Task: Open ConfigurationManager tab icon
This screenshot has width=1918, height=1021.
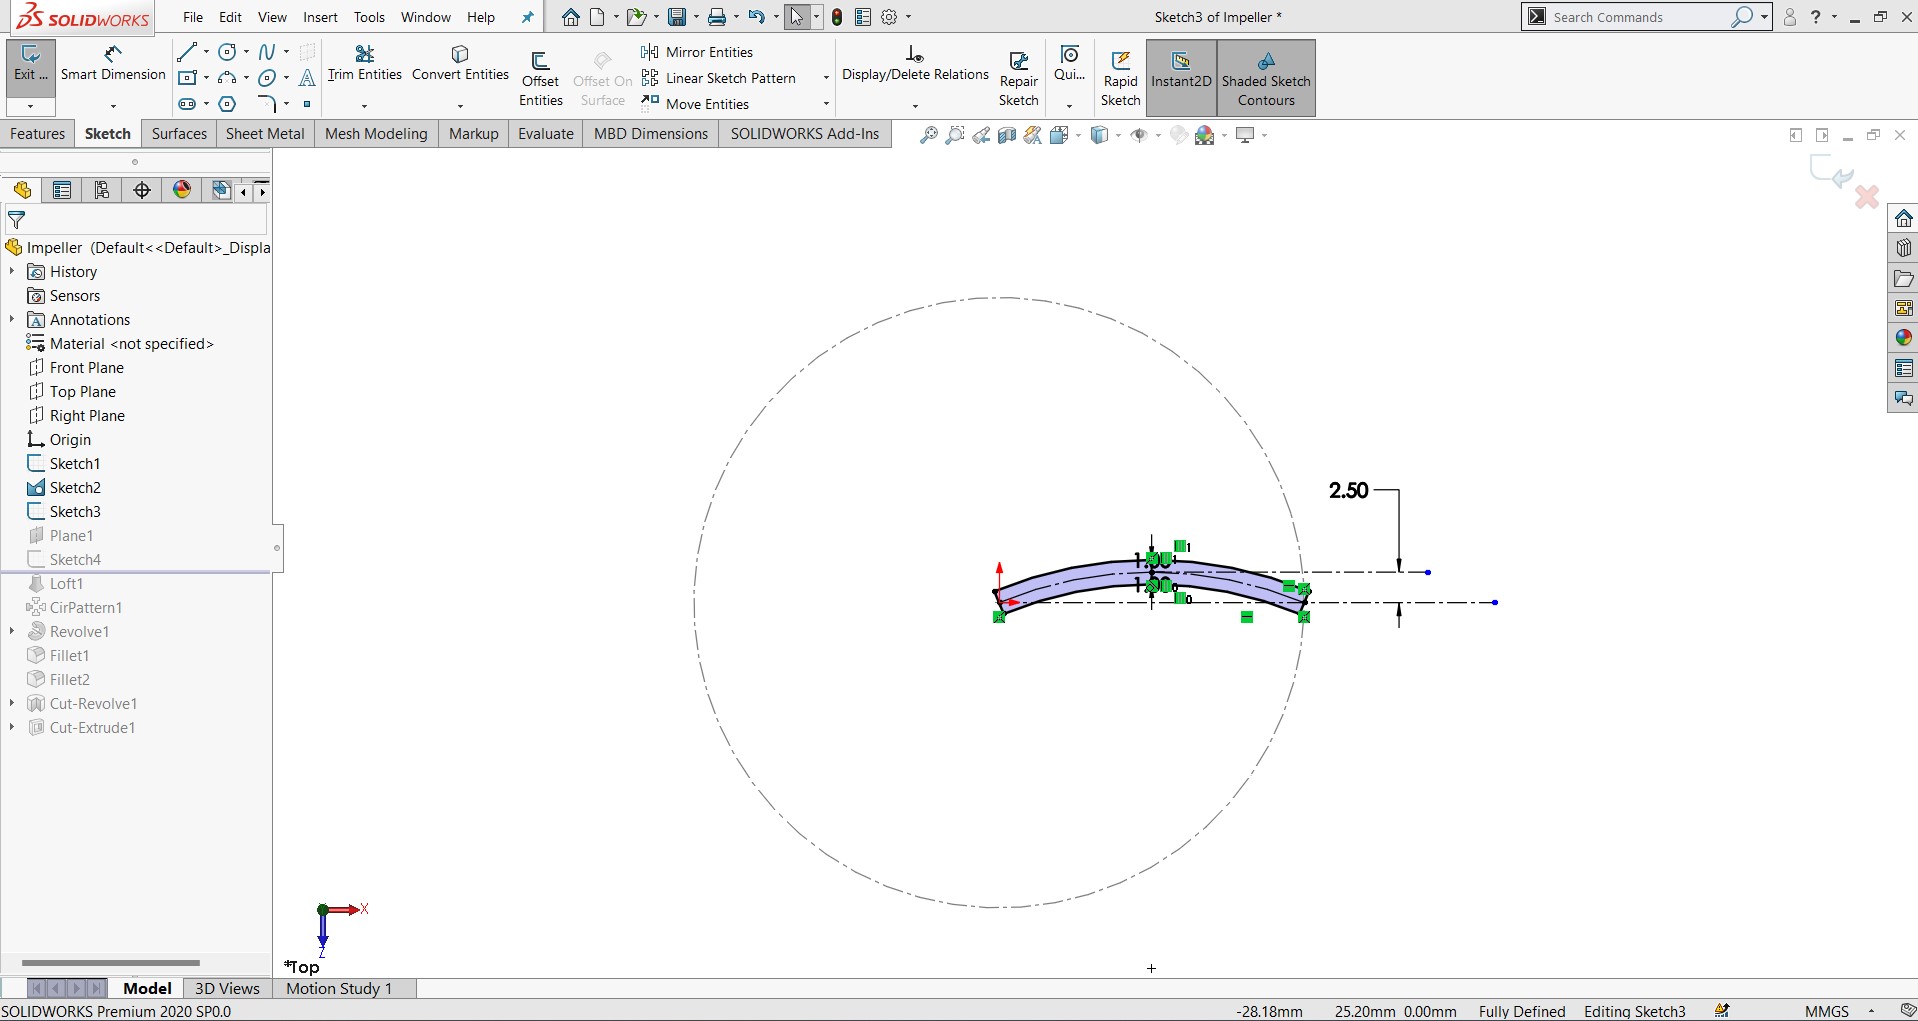Action: pyautogui.click(x=102, y=190)
